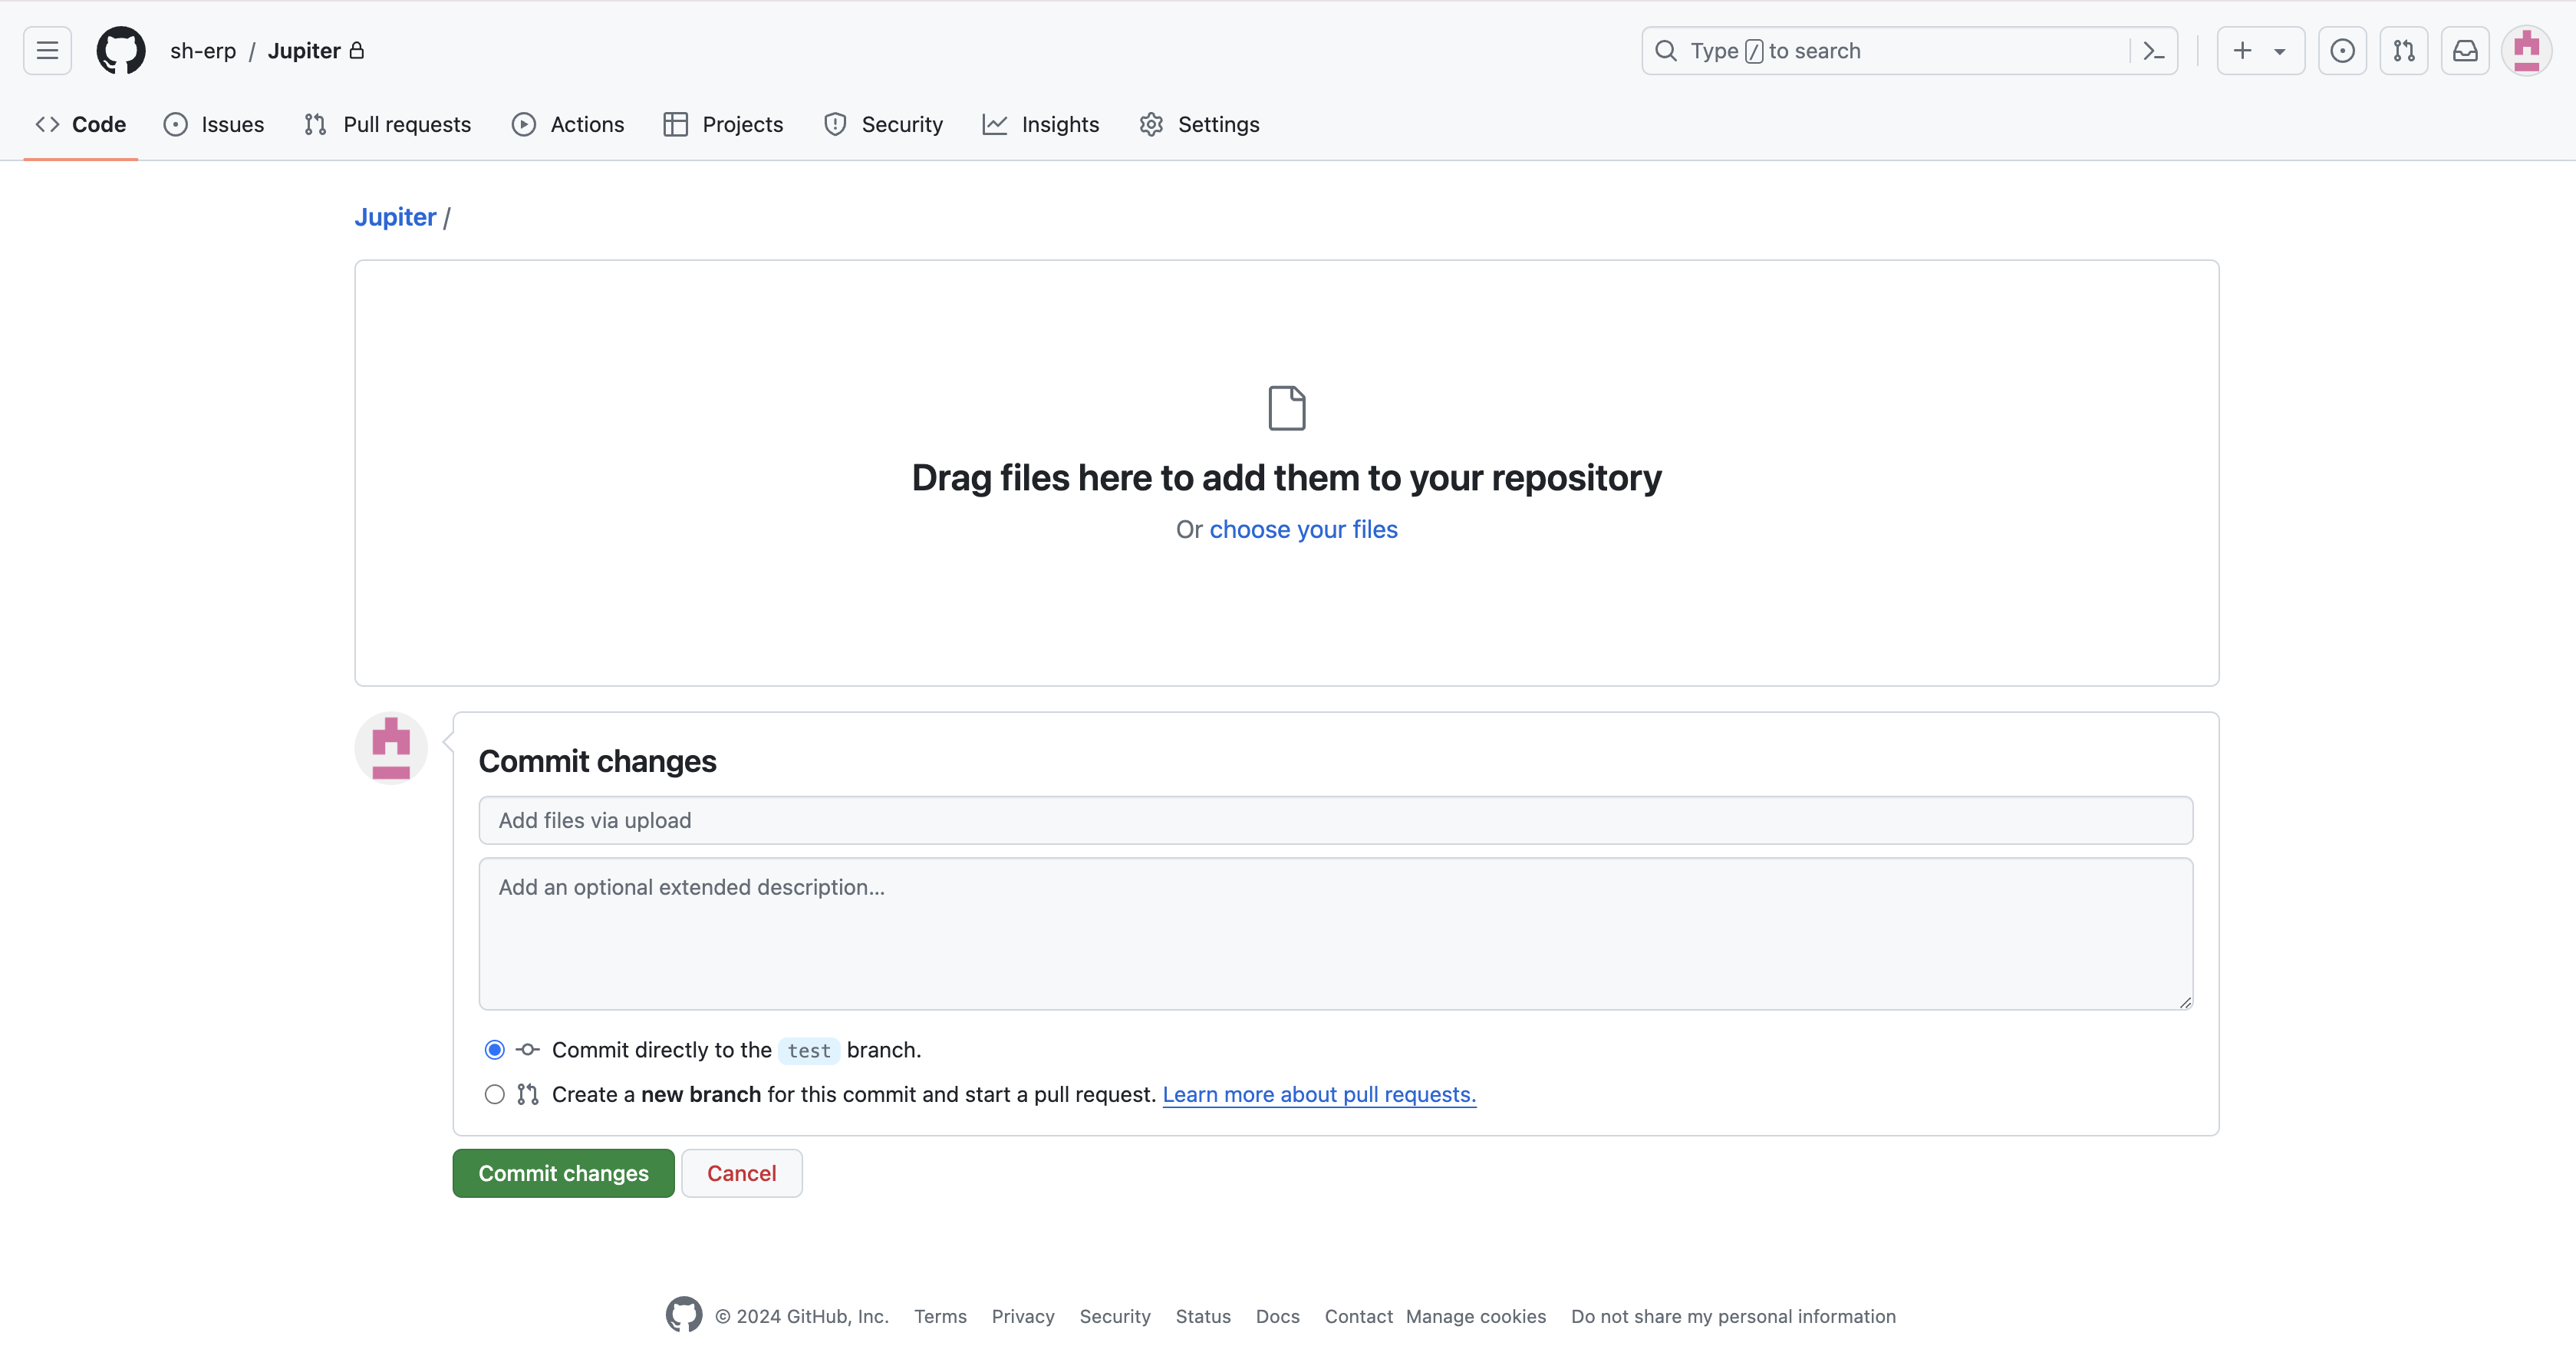The width and height of the screenshot is (2576, 1369).
Task: Click the Jupiter breadcrumb link
Action: tap(395, 217)
